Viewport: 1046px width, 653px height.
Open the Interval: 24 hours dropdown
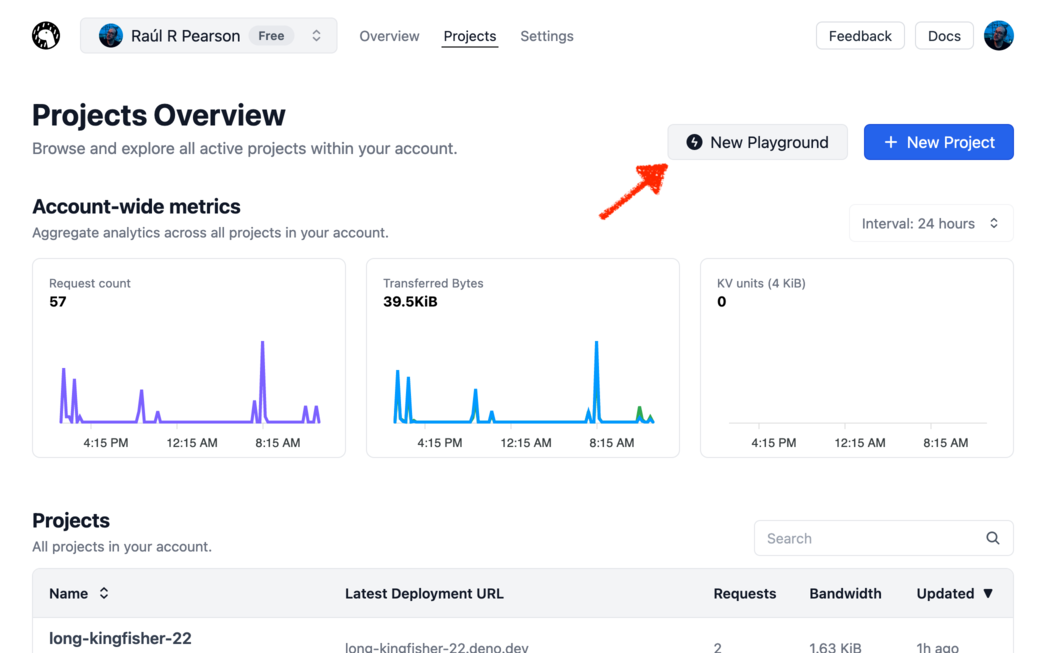(x=930, y=223)
